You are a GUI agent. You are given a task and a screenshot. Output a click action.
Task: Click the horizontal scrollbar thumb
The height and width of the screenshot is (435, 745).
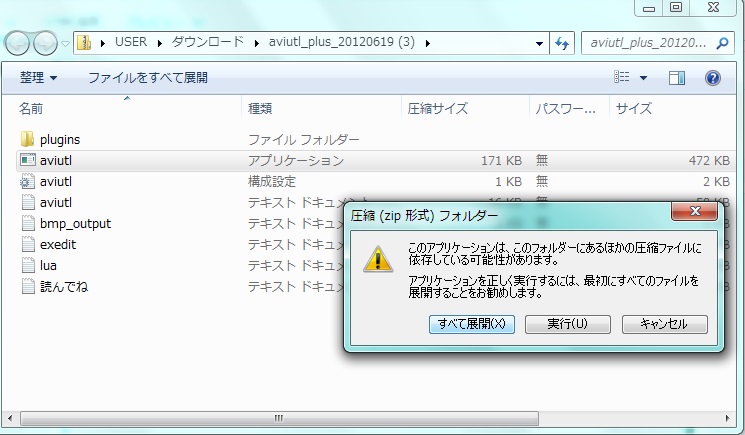(279, 418)
